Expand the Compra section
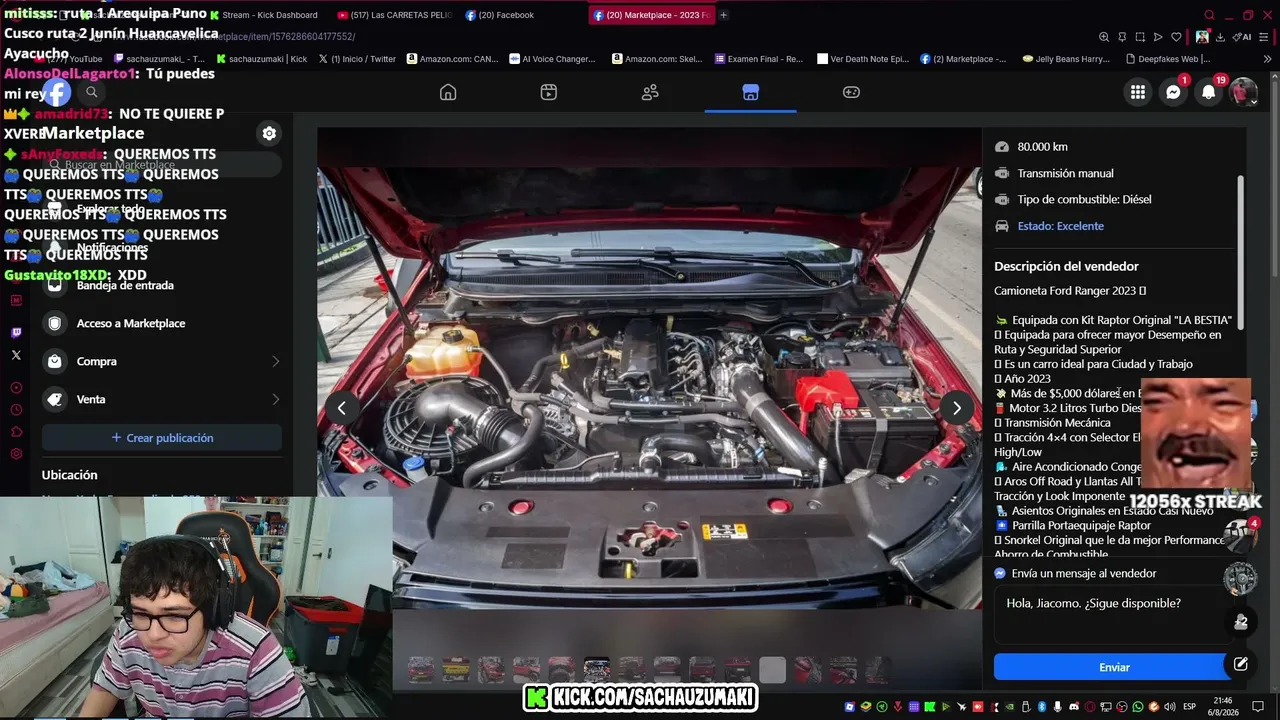Viewport: 1280px width, 720px height. [x=162, y=361]
